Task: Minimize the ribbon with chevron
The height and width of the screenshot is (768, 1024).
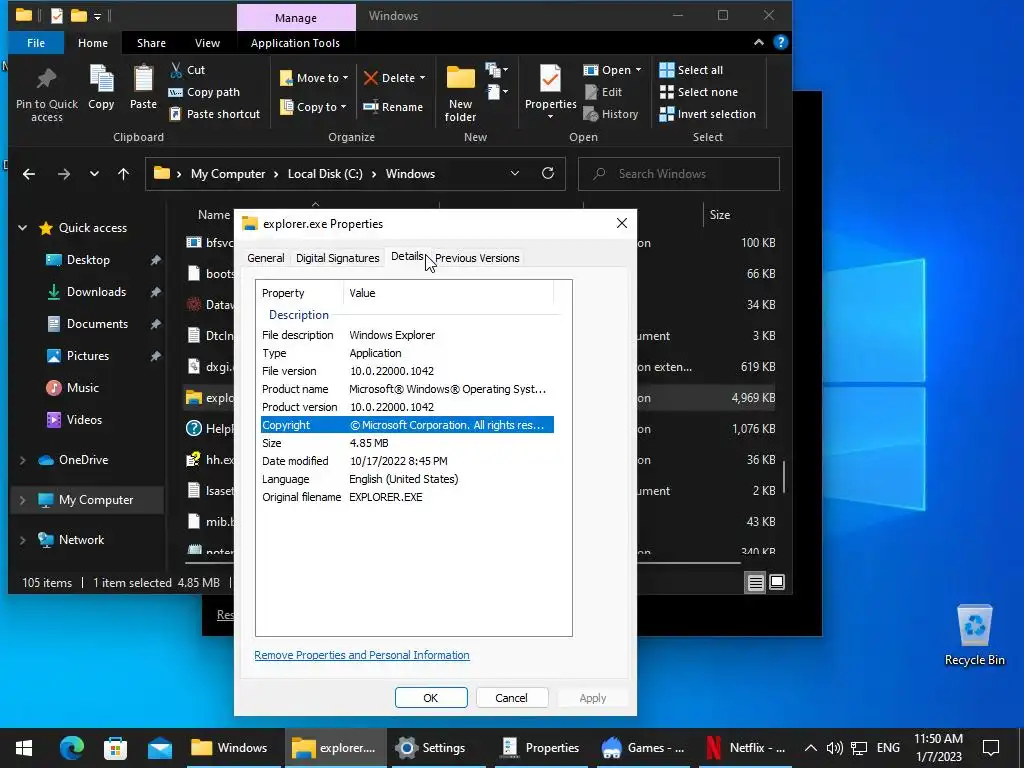Action: [x=759, y=42]
